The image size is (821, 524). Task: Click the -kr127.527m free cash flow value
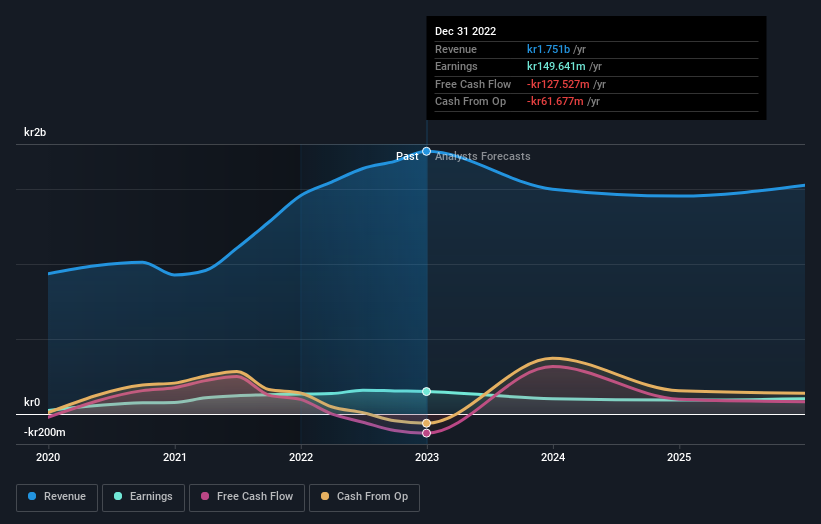558,84
